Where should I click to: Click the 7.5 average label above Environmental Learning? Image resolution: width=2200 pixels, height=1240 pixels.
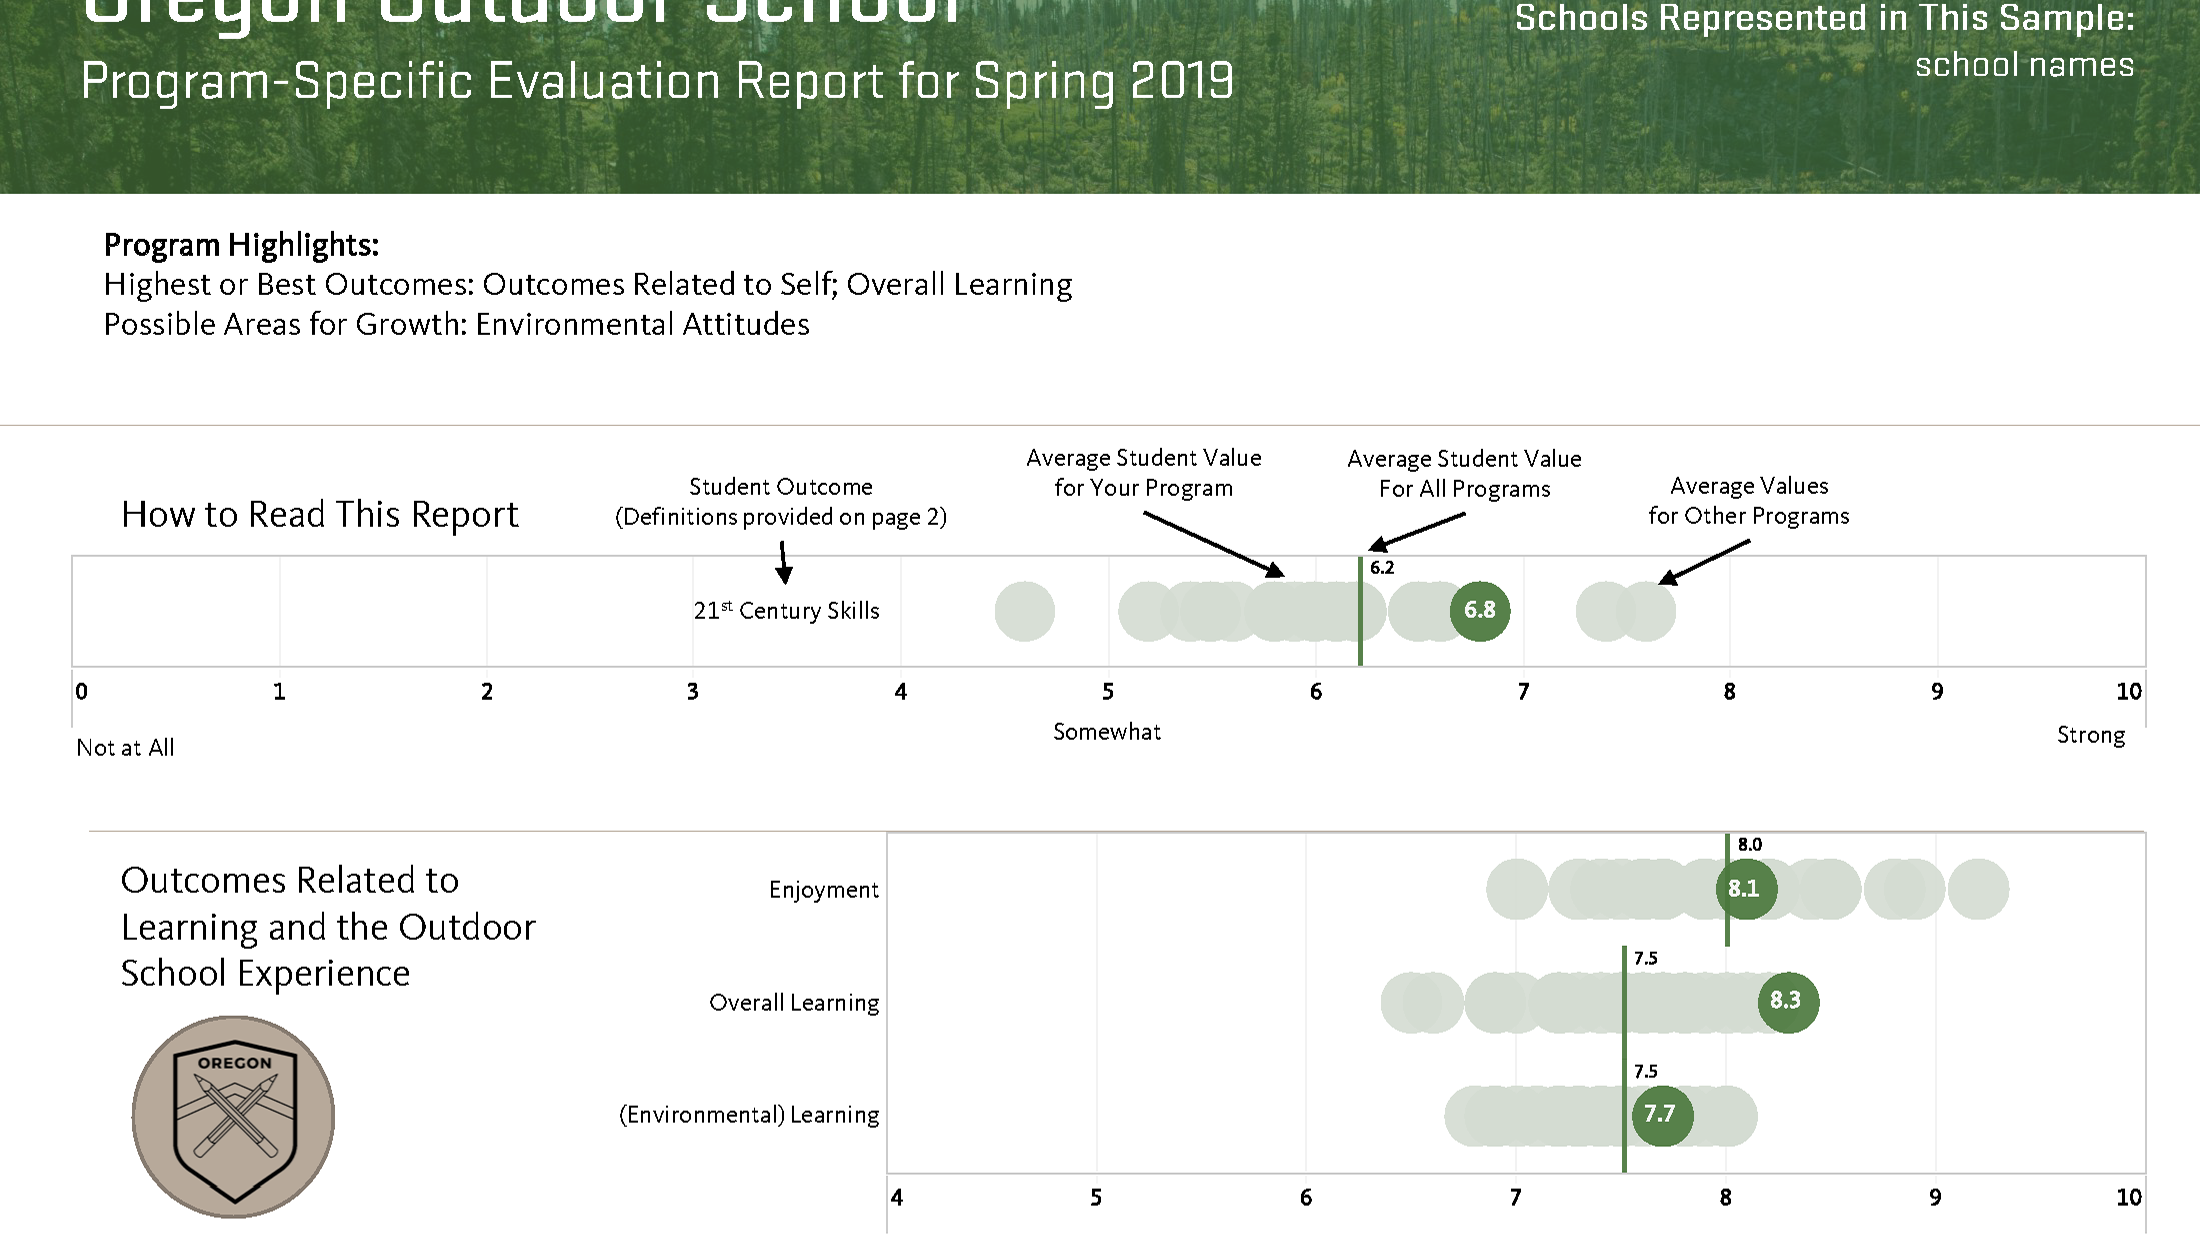pyautogui.click(x=1646, y=1071)
